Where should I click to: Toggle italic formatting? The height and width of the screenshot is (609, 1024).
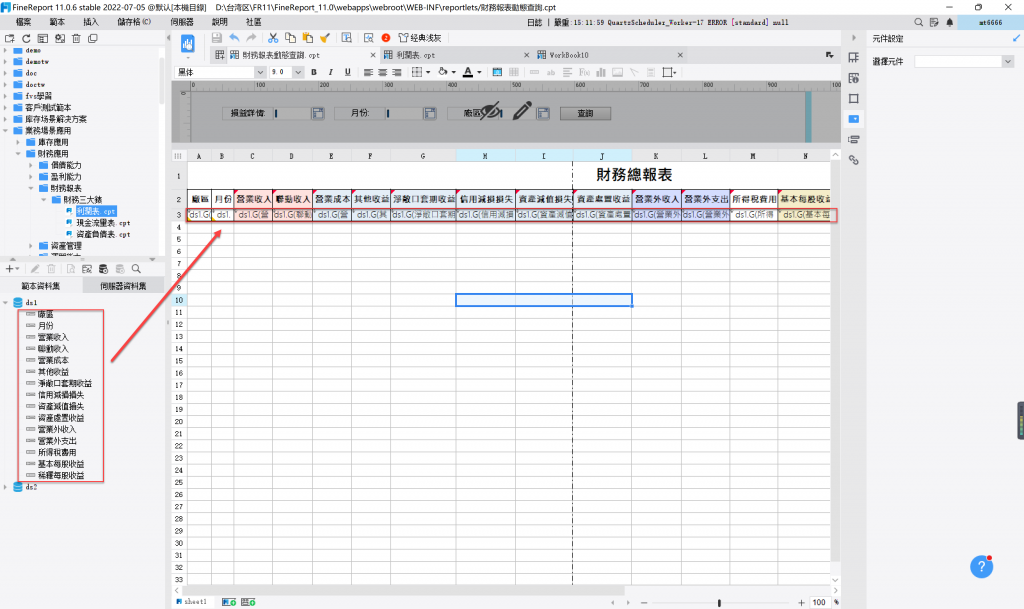point(330,72)
